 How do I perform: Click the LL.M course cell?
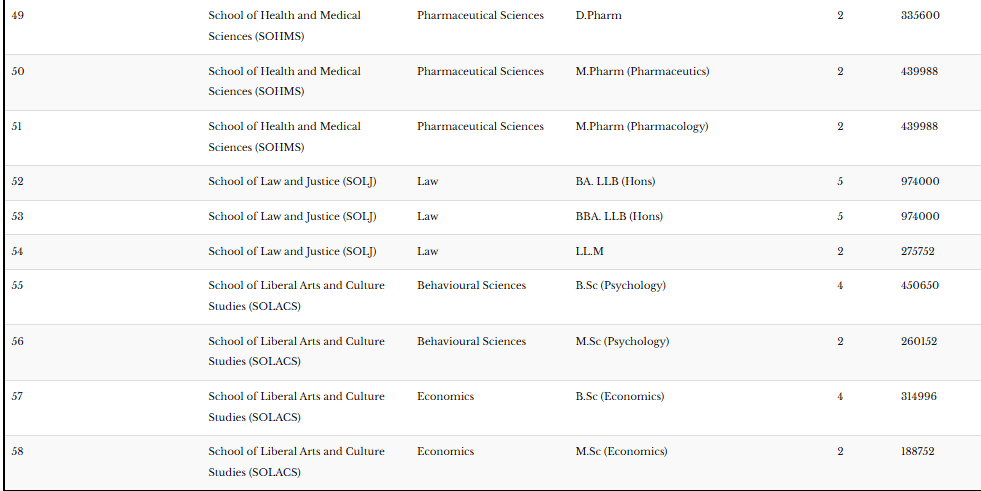pos(589,251)
